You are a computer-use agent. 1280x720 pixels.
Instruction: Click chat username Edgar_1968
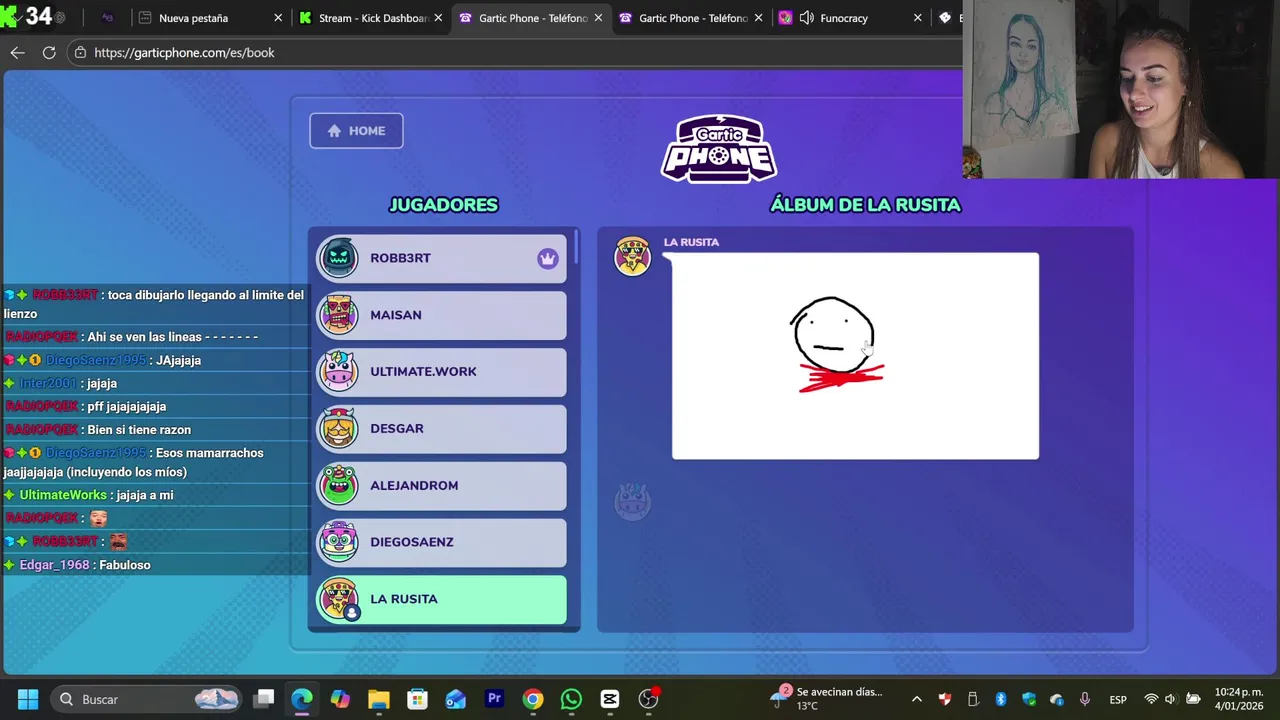[x=54, y=565]
